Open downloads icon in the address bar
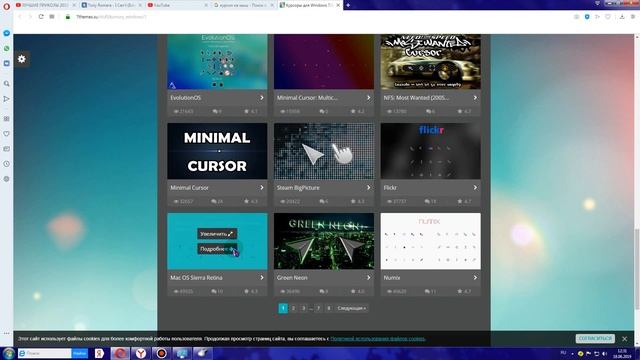This screenshot has width=640, height=360. [622, 17]
